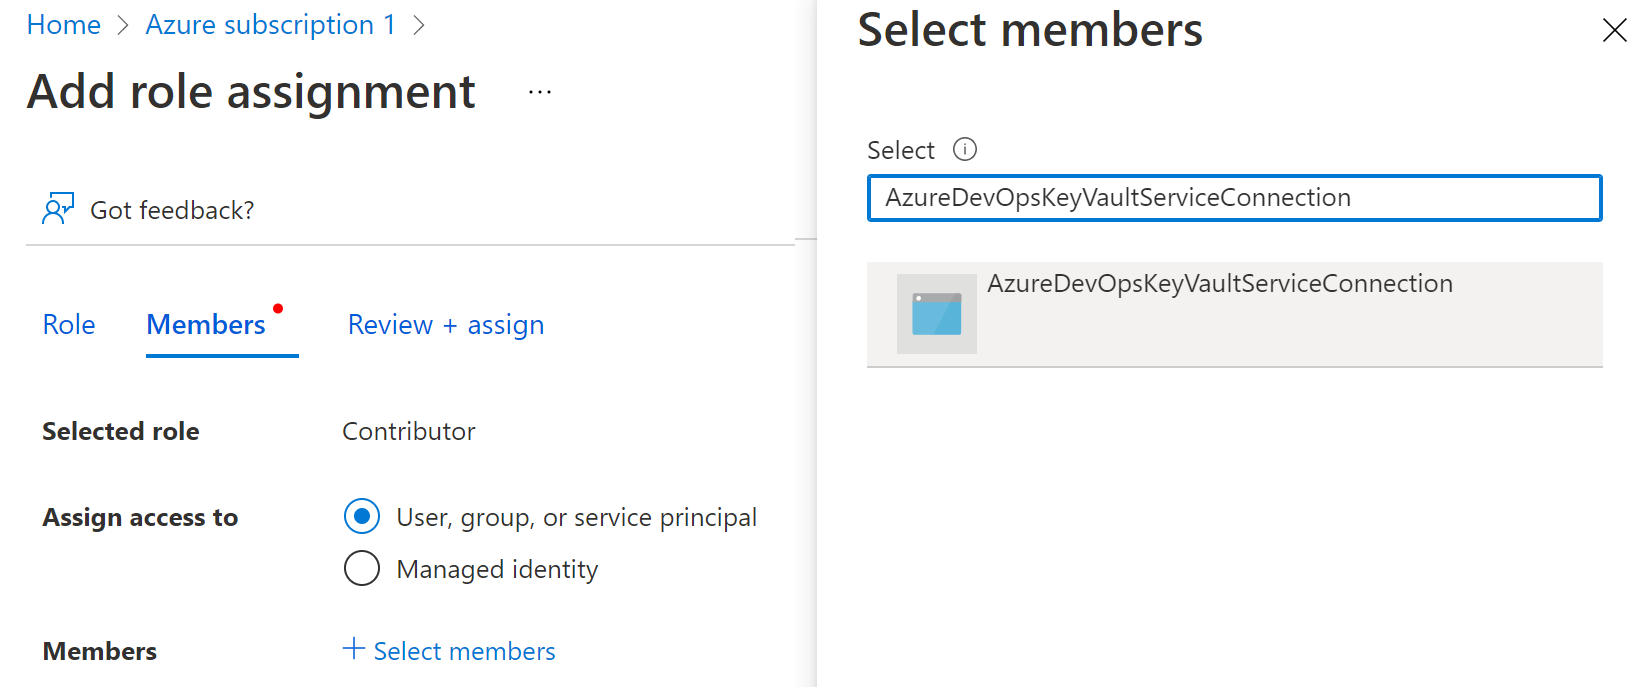The width and height of the screenshot is (1628, 687).
Task: Click the Selected role label
Action: click(121, 431)
